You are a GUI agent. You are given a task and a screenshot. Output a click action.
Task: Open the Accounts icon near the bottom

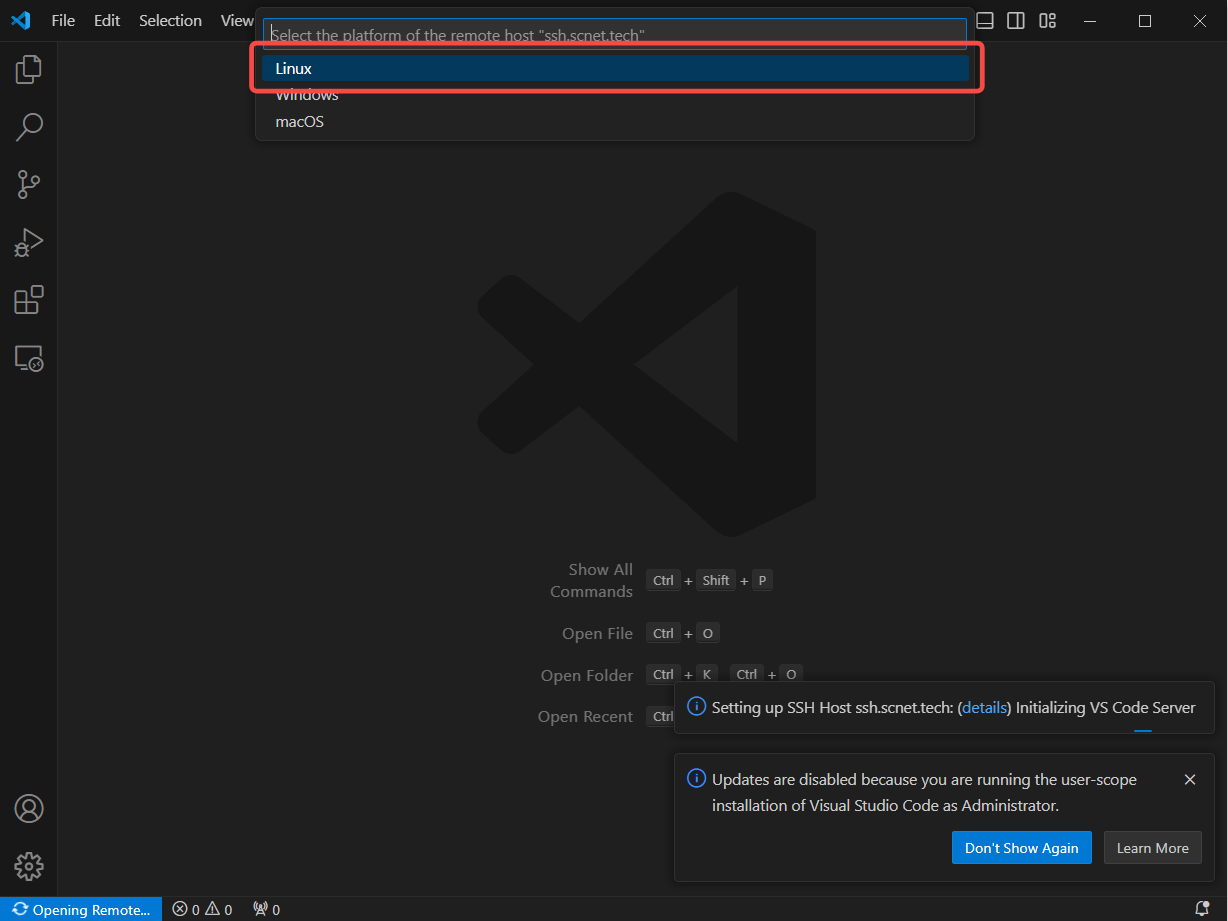28,808
